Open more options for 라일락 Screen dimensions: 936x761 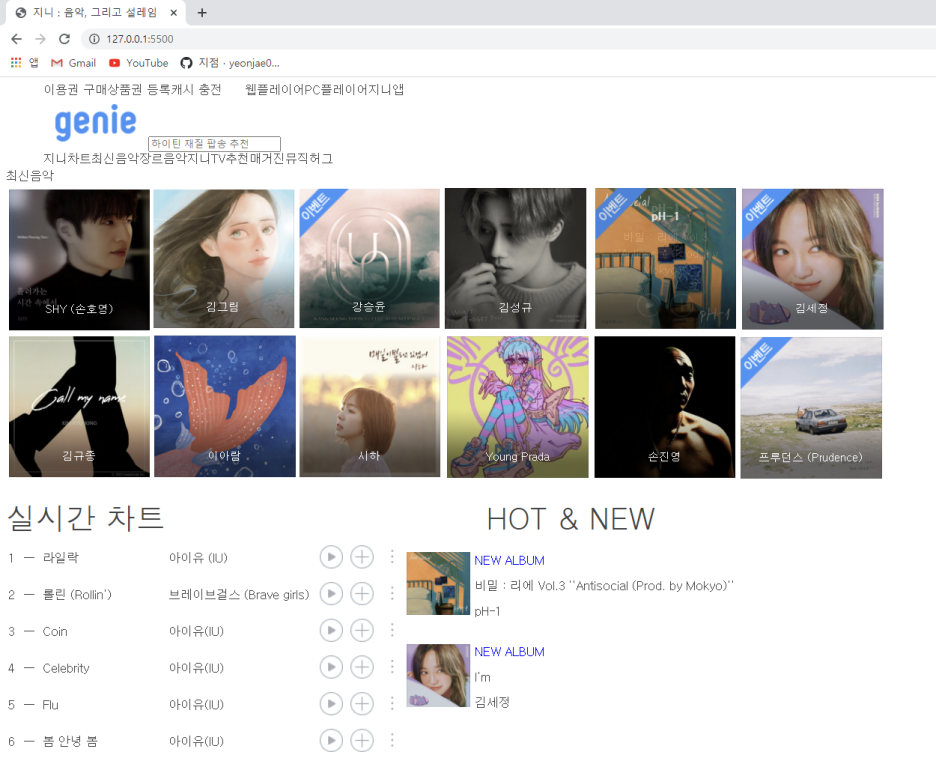pyautogui.click(x=392, y=557)
